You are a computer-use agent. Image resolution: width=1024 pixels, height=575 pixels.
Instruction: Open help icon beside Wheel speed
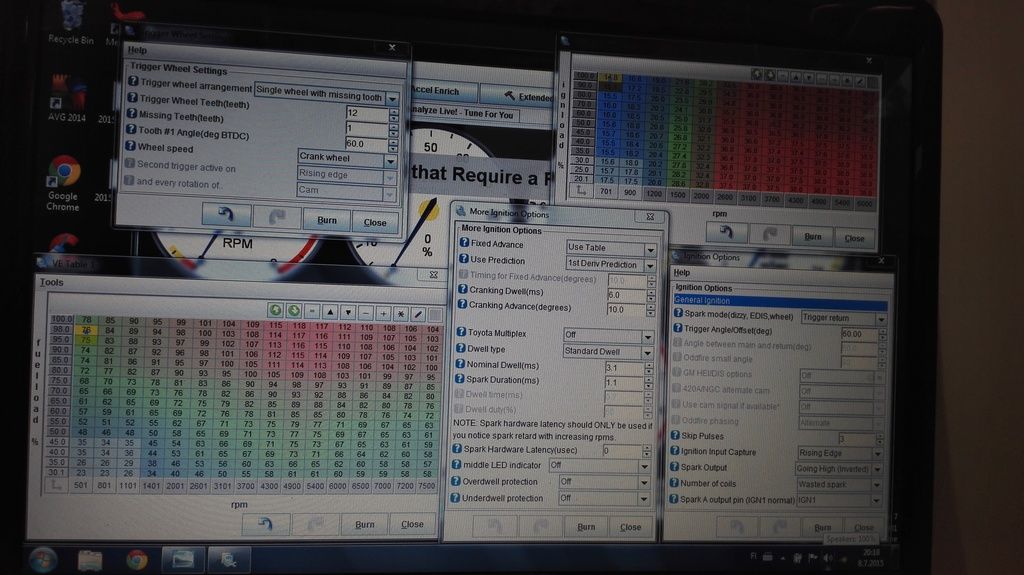coord(130,146)
